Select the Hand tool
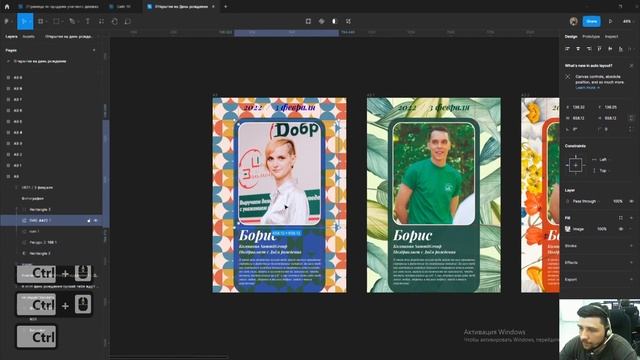The width and height of the screenshot is (640, 360). pyautogui.click(x=115, y=21)
